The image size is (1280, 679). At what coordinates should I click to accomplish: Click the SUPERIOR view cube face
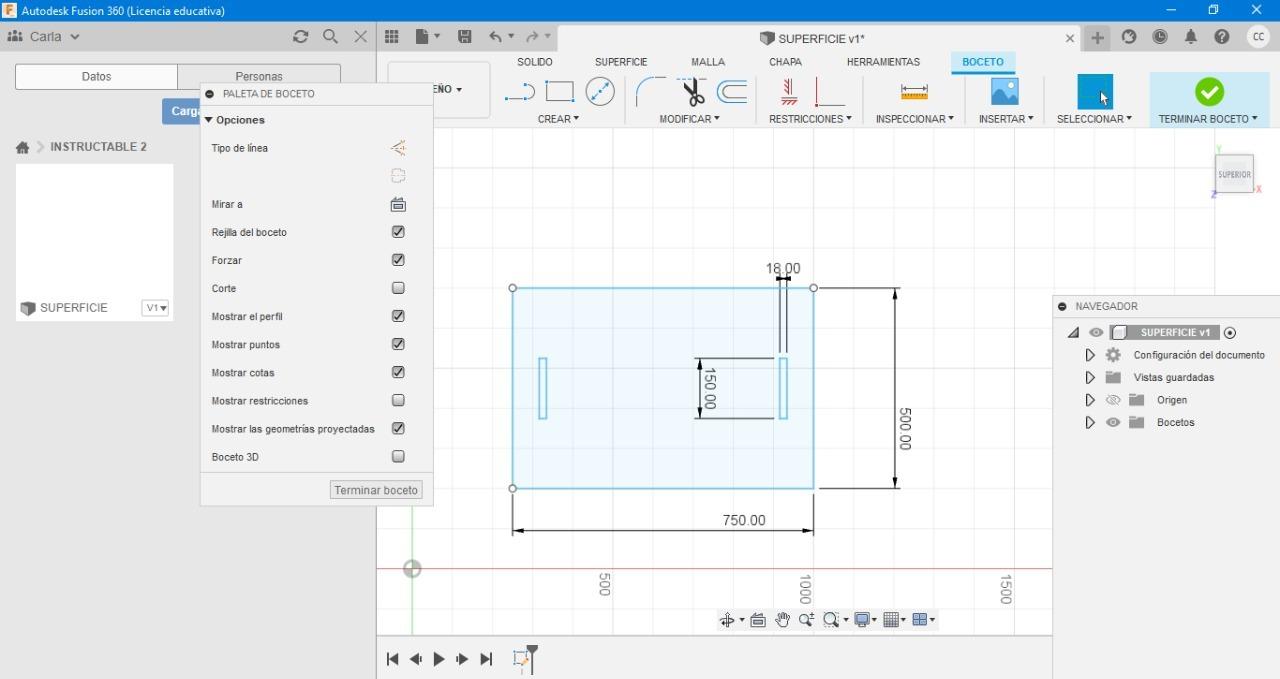point(1234,174)
